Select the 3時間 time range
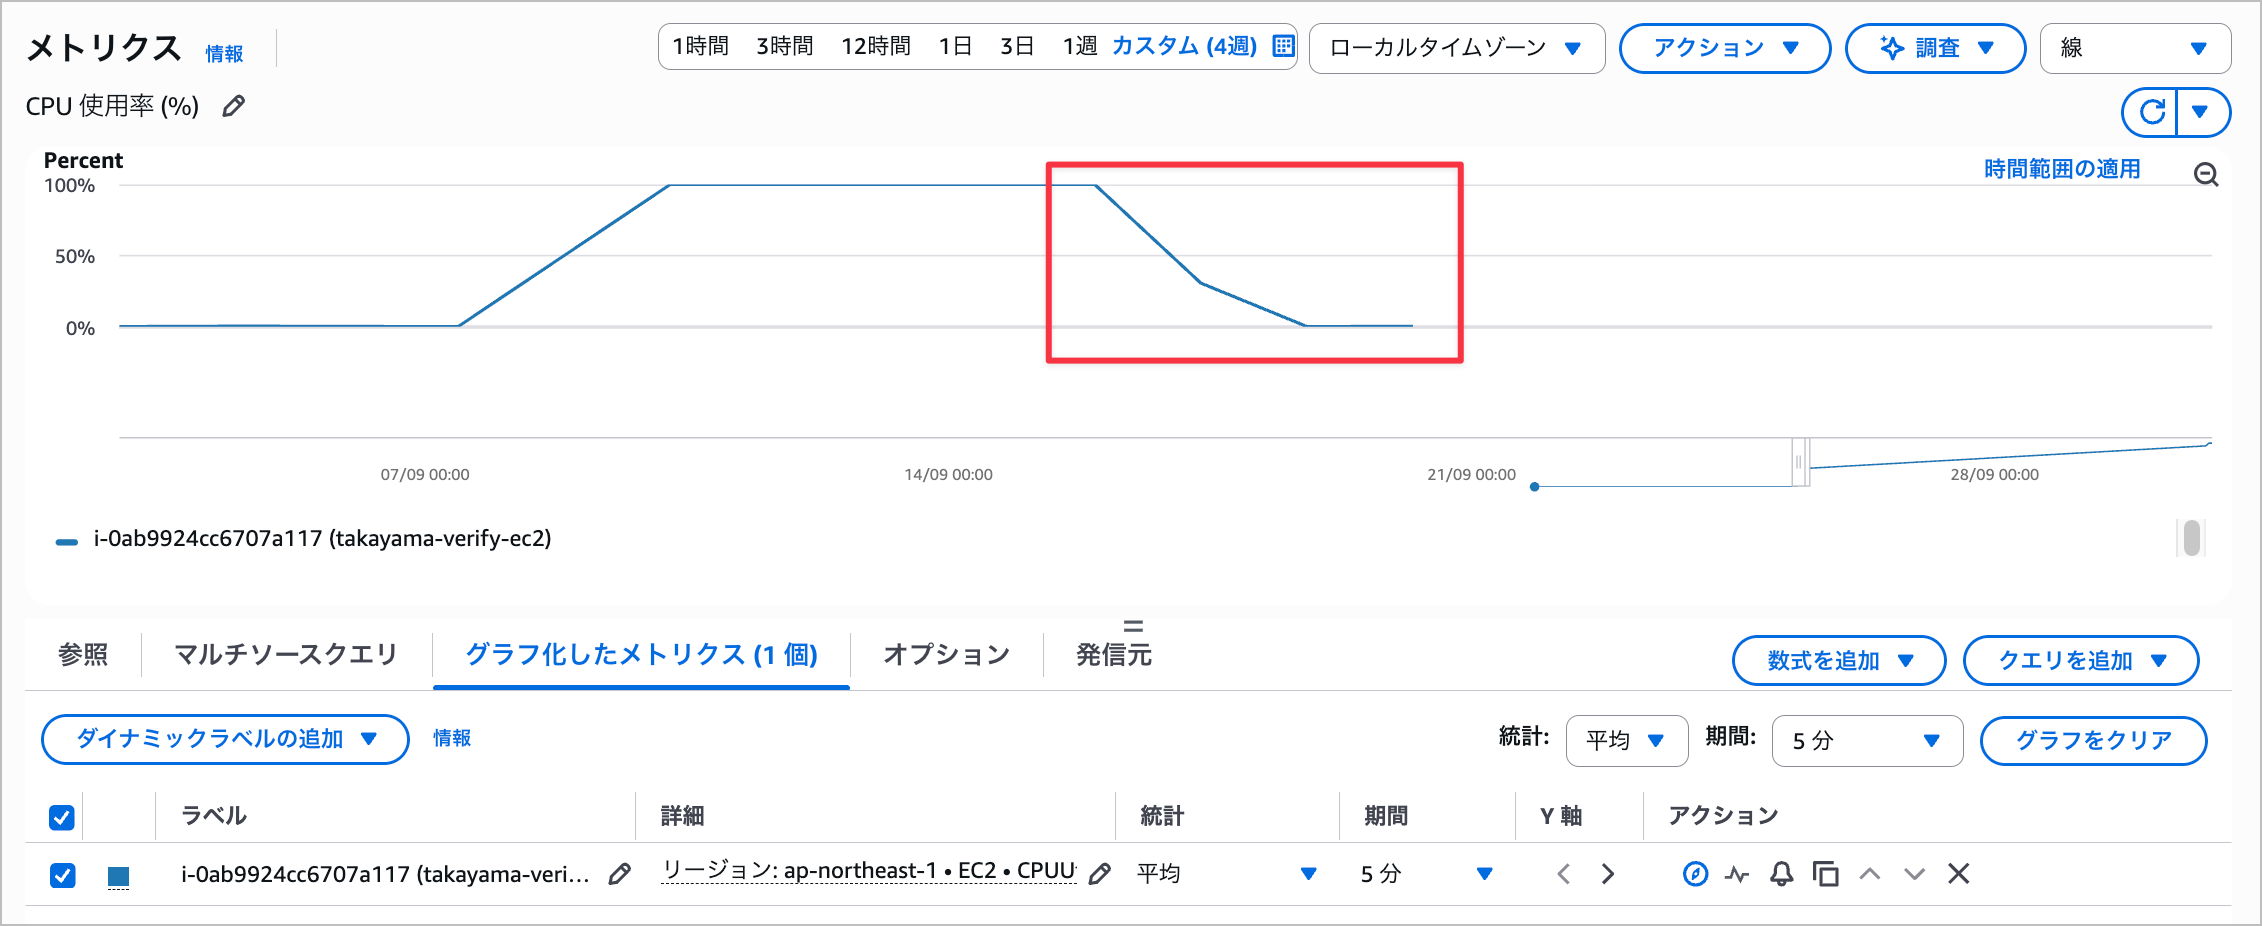Viewport: 2262px width, 926px height. (x=785, y=46)
